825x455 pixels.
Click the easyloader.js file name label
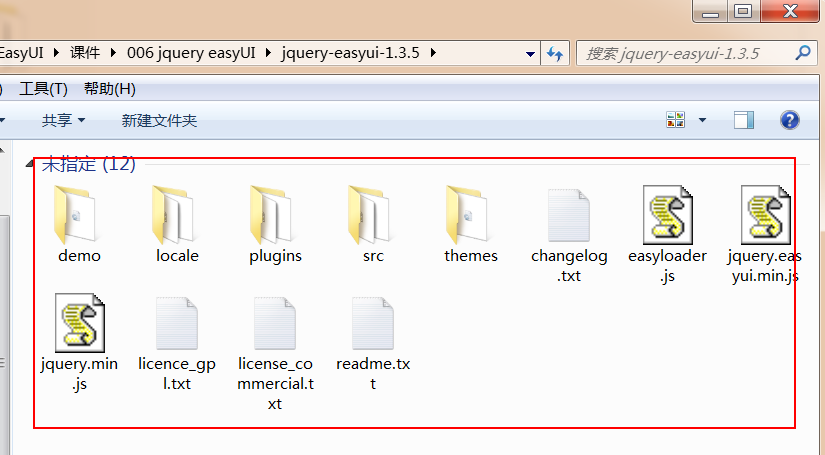pyautogui.click(x=667, y=265)
